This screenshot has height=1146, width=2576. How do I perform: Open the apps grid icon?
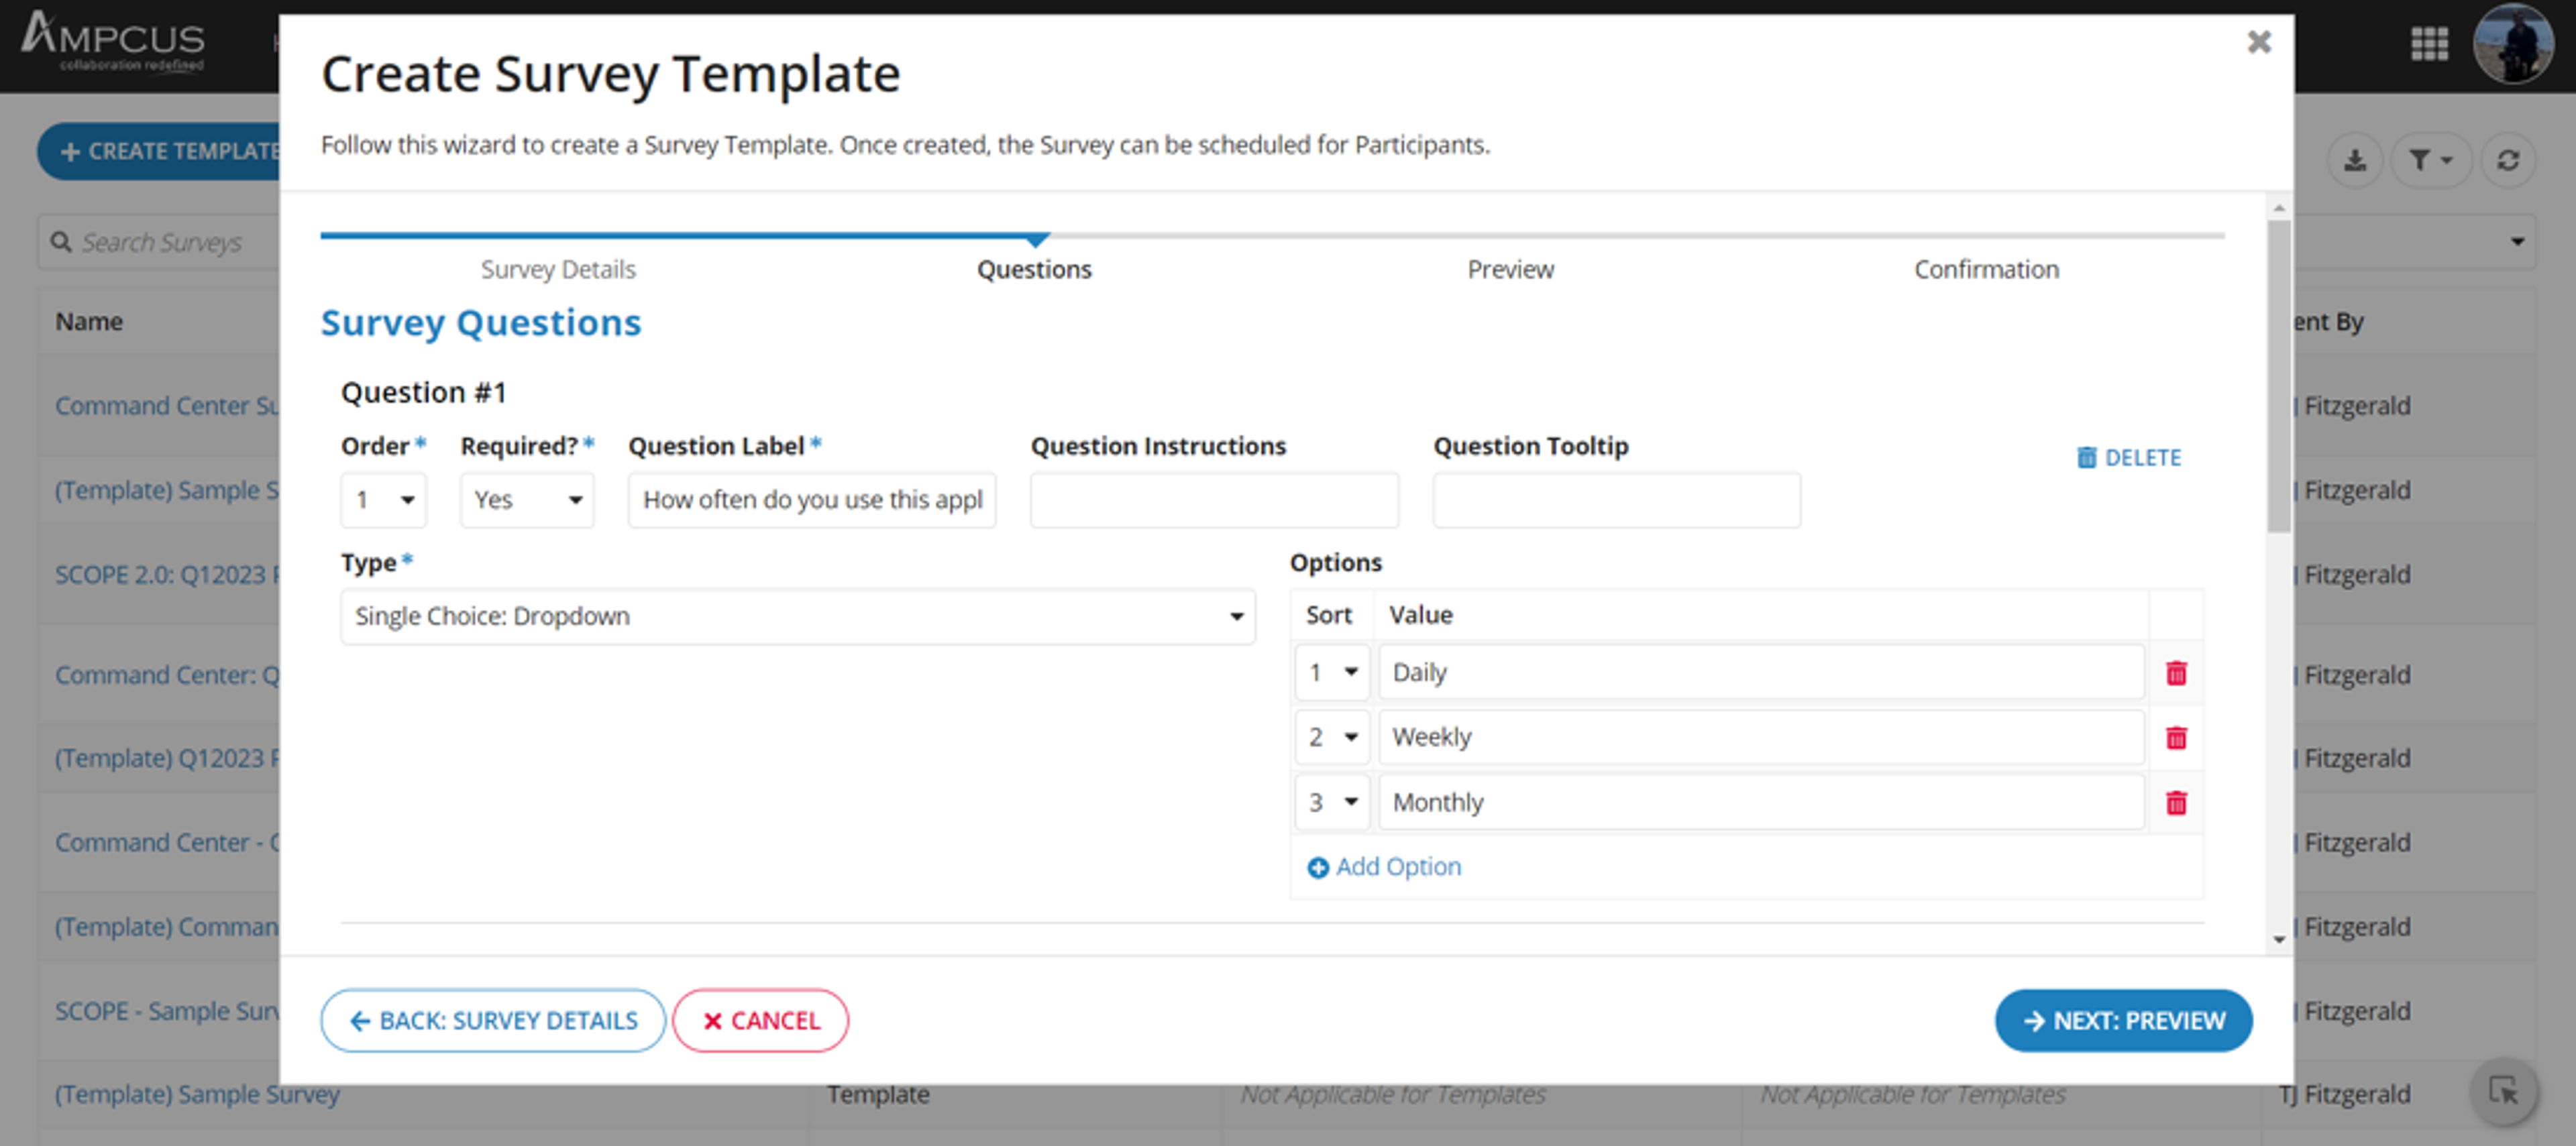2429,44
